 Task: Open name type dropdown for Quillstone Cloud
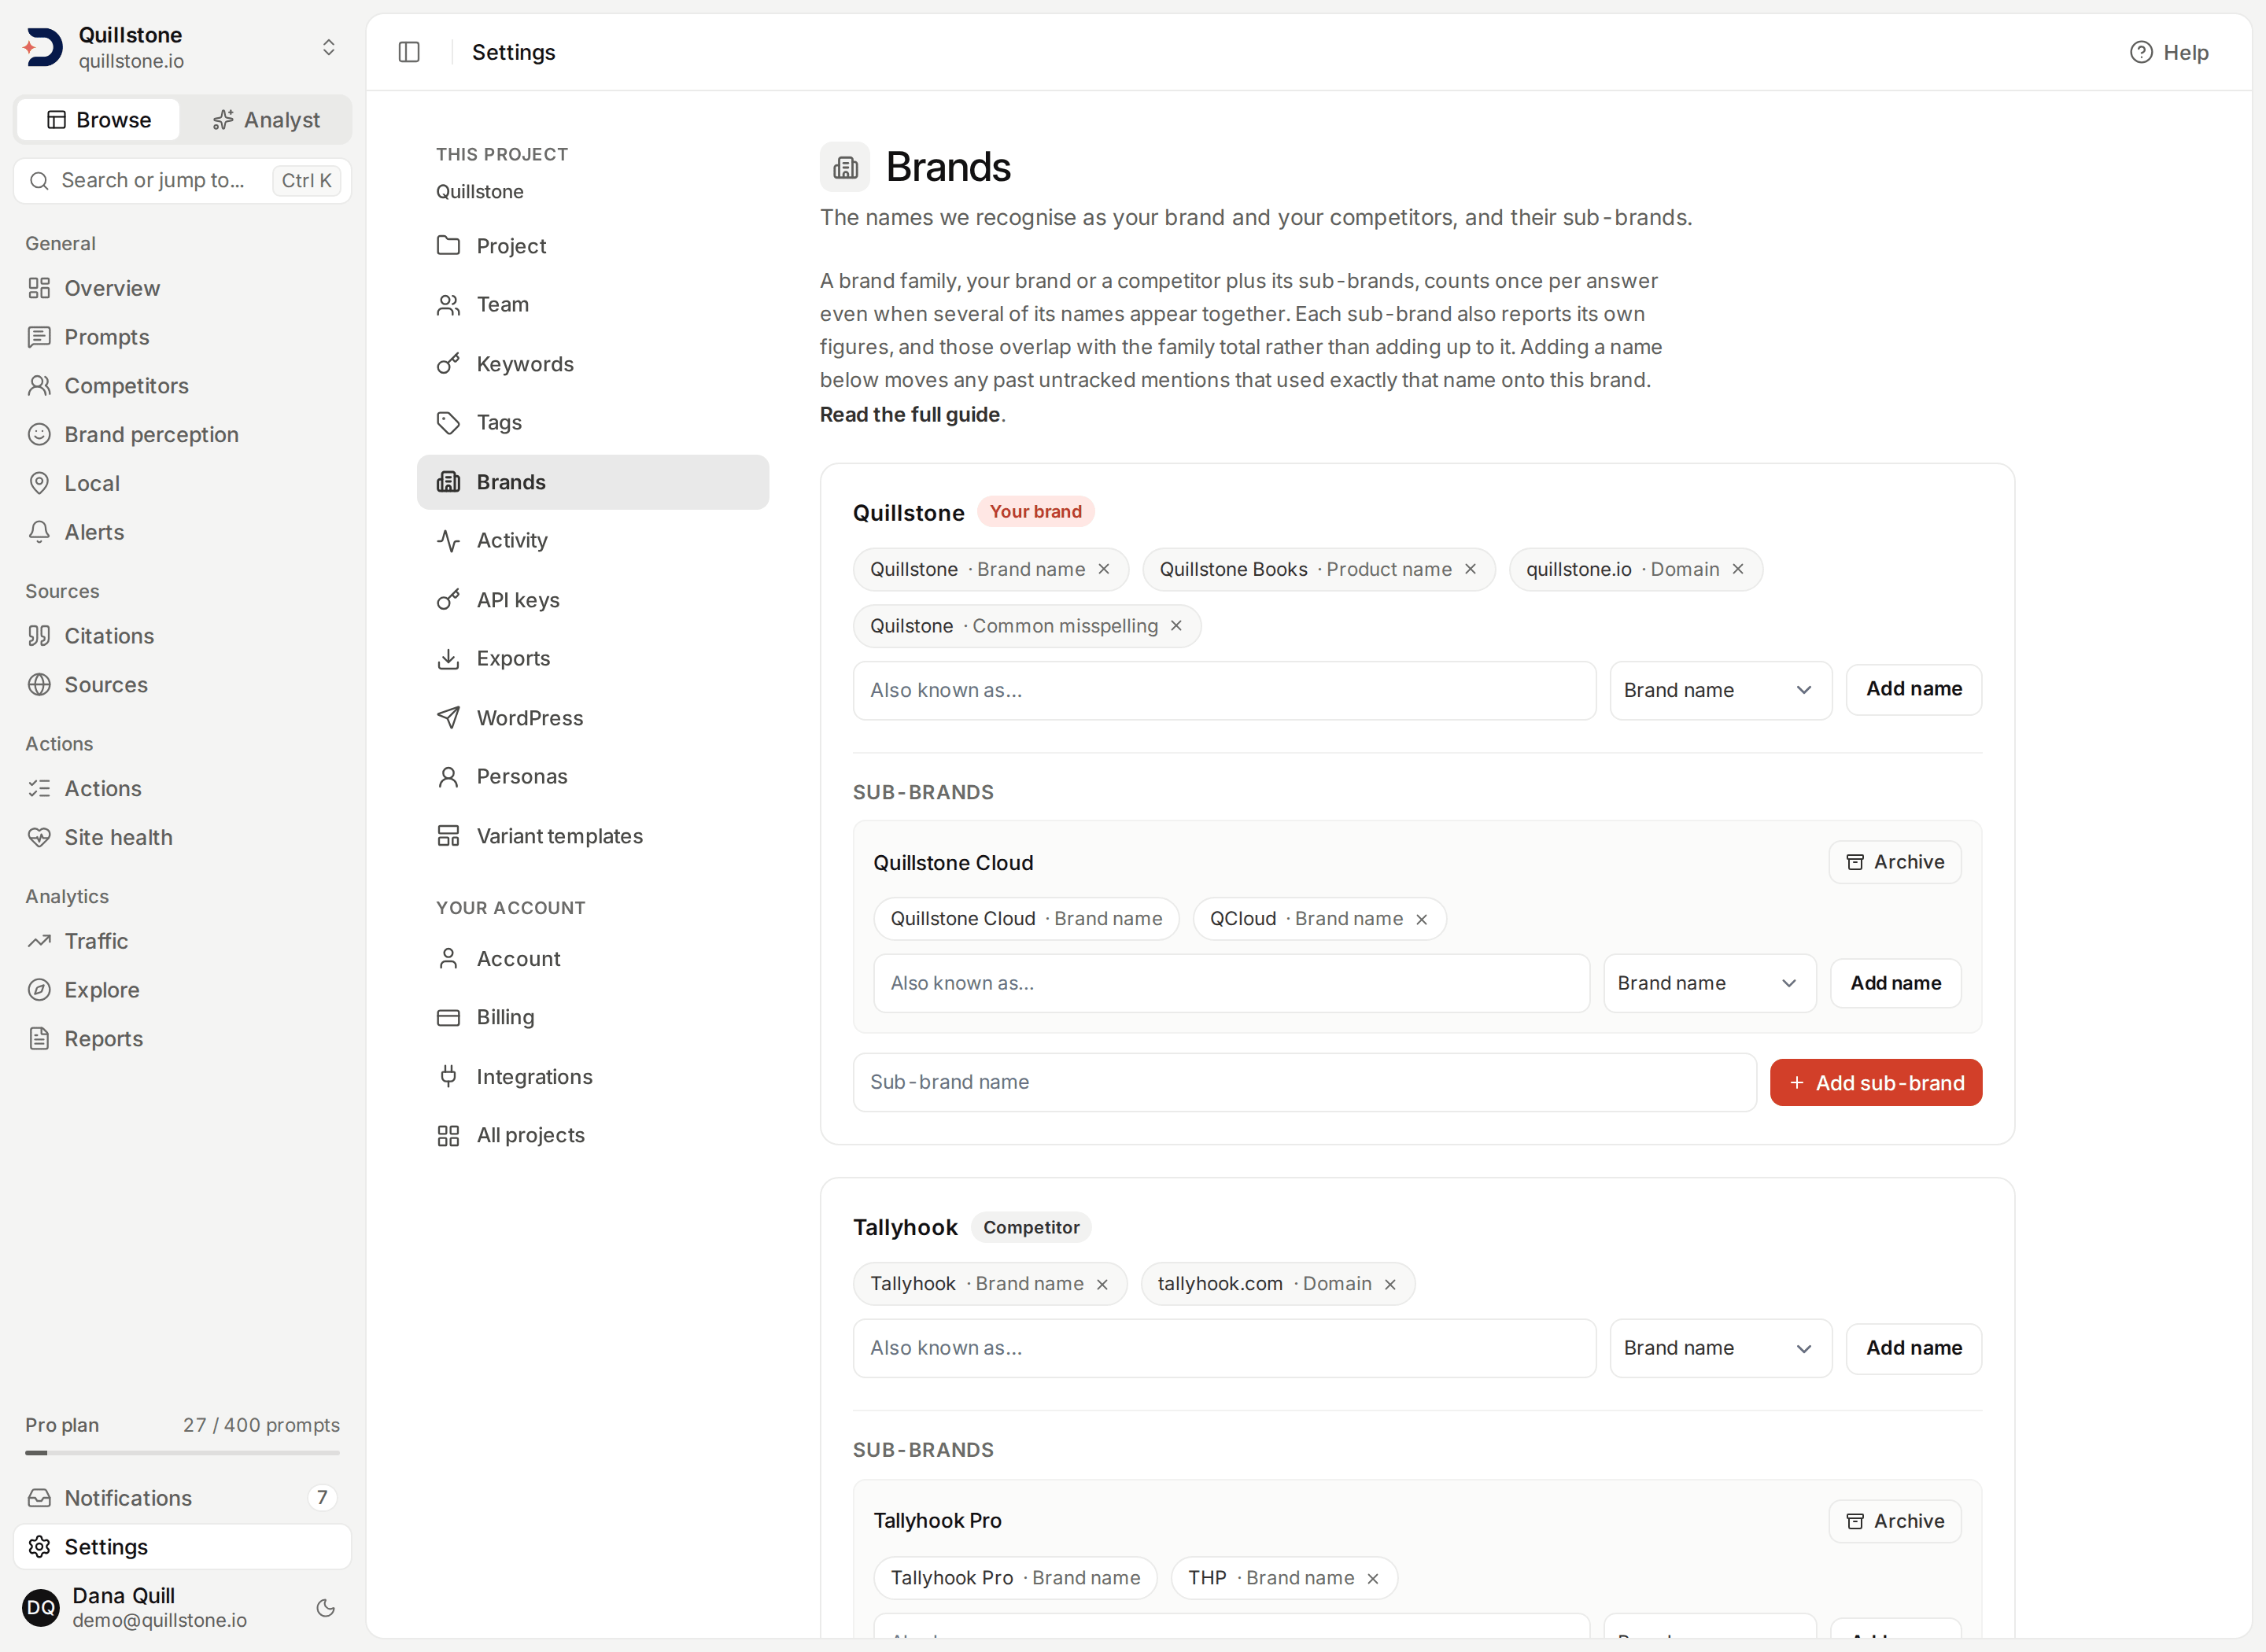click(1709, 983)
